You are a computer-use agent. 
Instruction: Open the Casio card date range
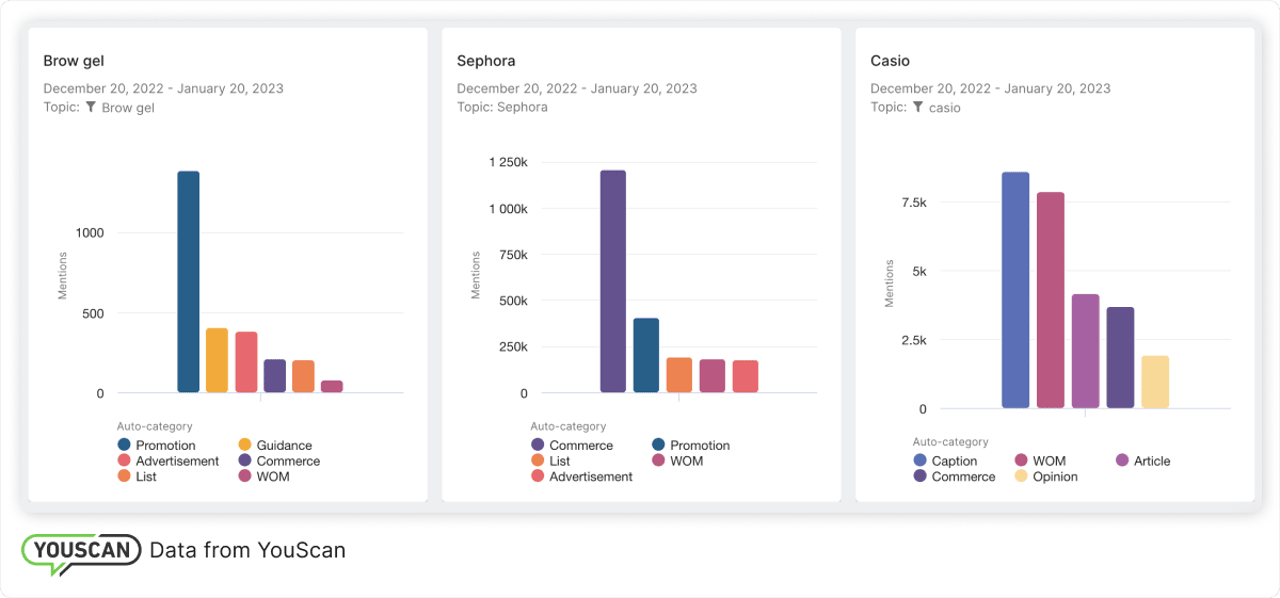[x=990, y=88]
